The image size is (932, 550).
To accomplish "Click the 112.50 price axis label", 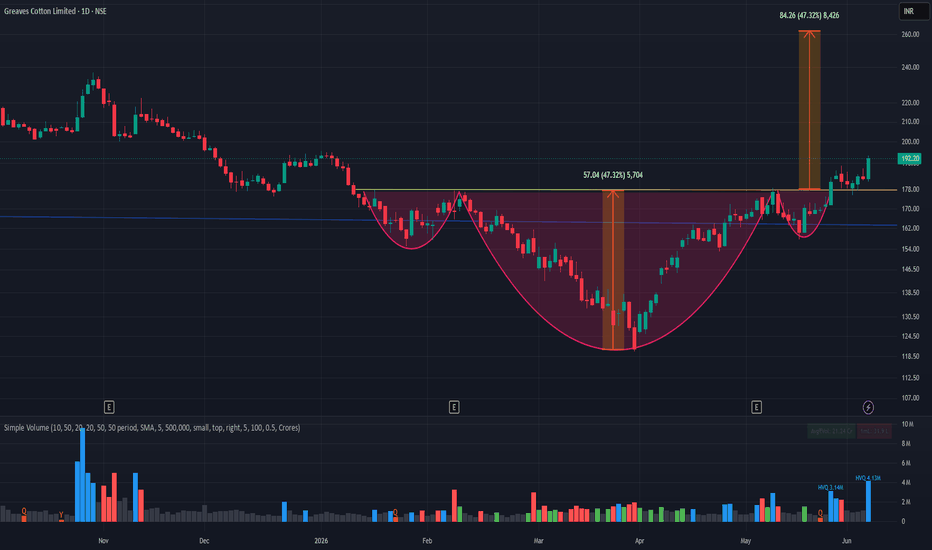I will pos(910,378).
